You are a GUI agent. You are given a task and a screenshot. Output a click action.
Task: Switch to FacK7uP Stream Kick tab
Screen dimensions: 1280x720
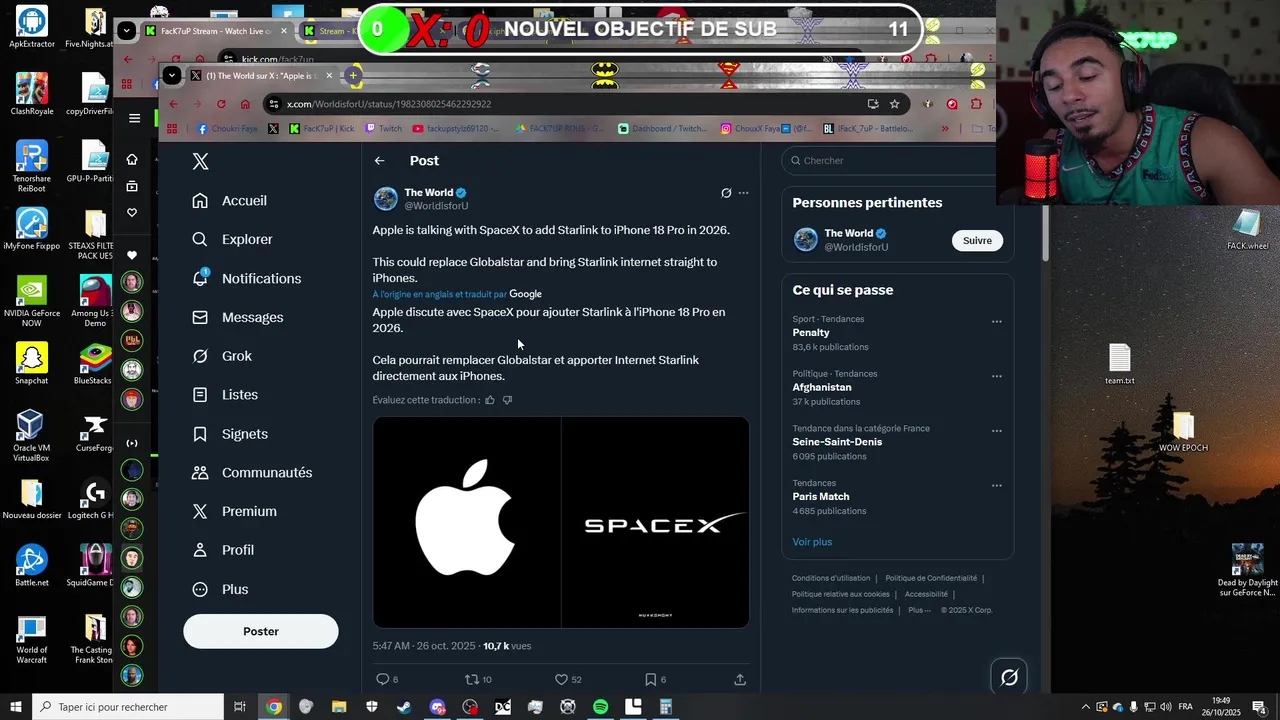pyautogui.click(x=215, y=31)
